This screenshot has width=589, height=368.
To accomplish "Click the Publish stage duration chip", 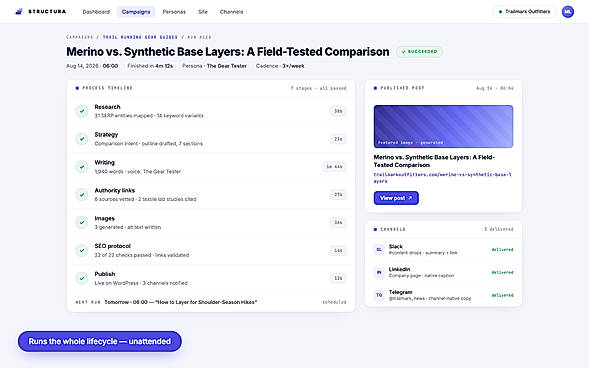I will 338,278.
